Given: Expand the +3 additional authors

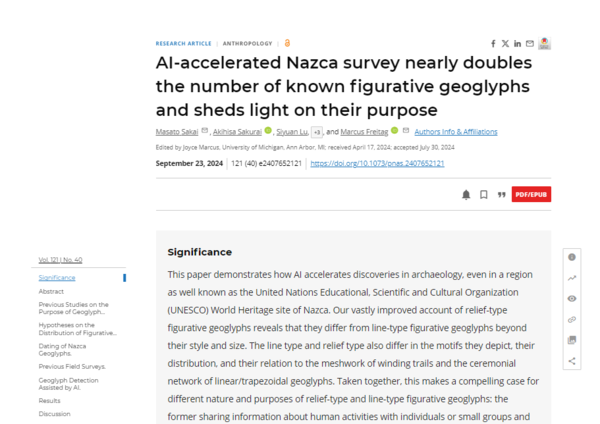Looking at the screenshot, I should tap(316, 132).
